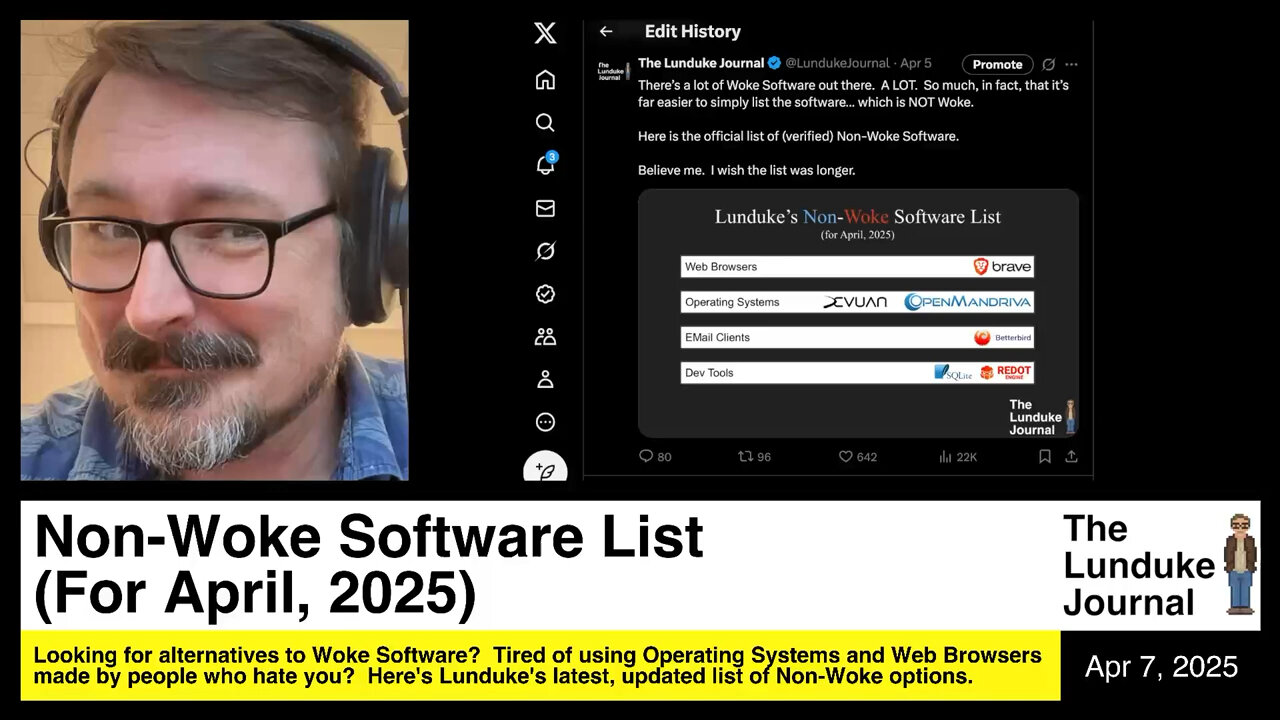Click the Betterbird logo
Screen dimensions: 1280x720
(1003, 338)
